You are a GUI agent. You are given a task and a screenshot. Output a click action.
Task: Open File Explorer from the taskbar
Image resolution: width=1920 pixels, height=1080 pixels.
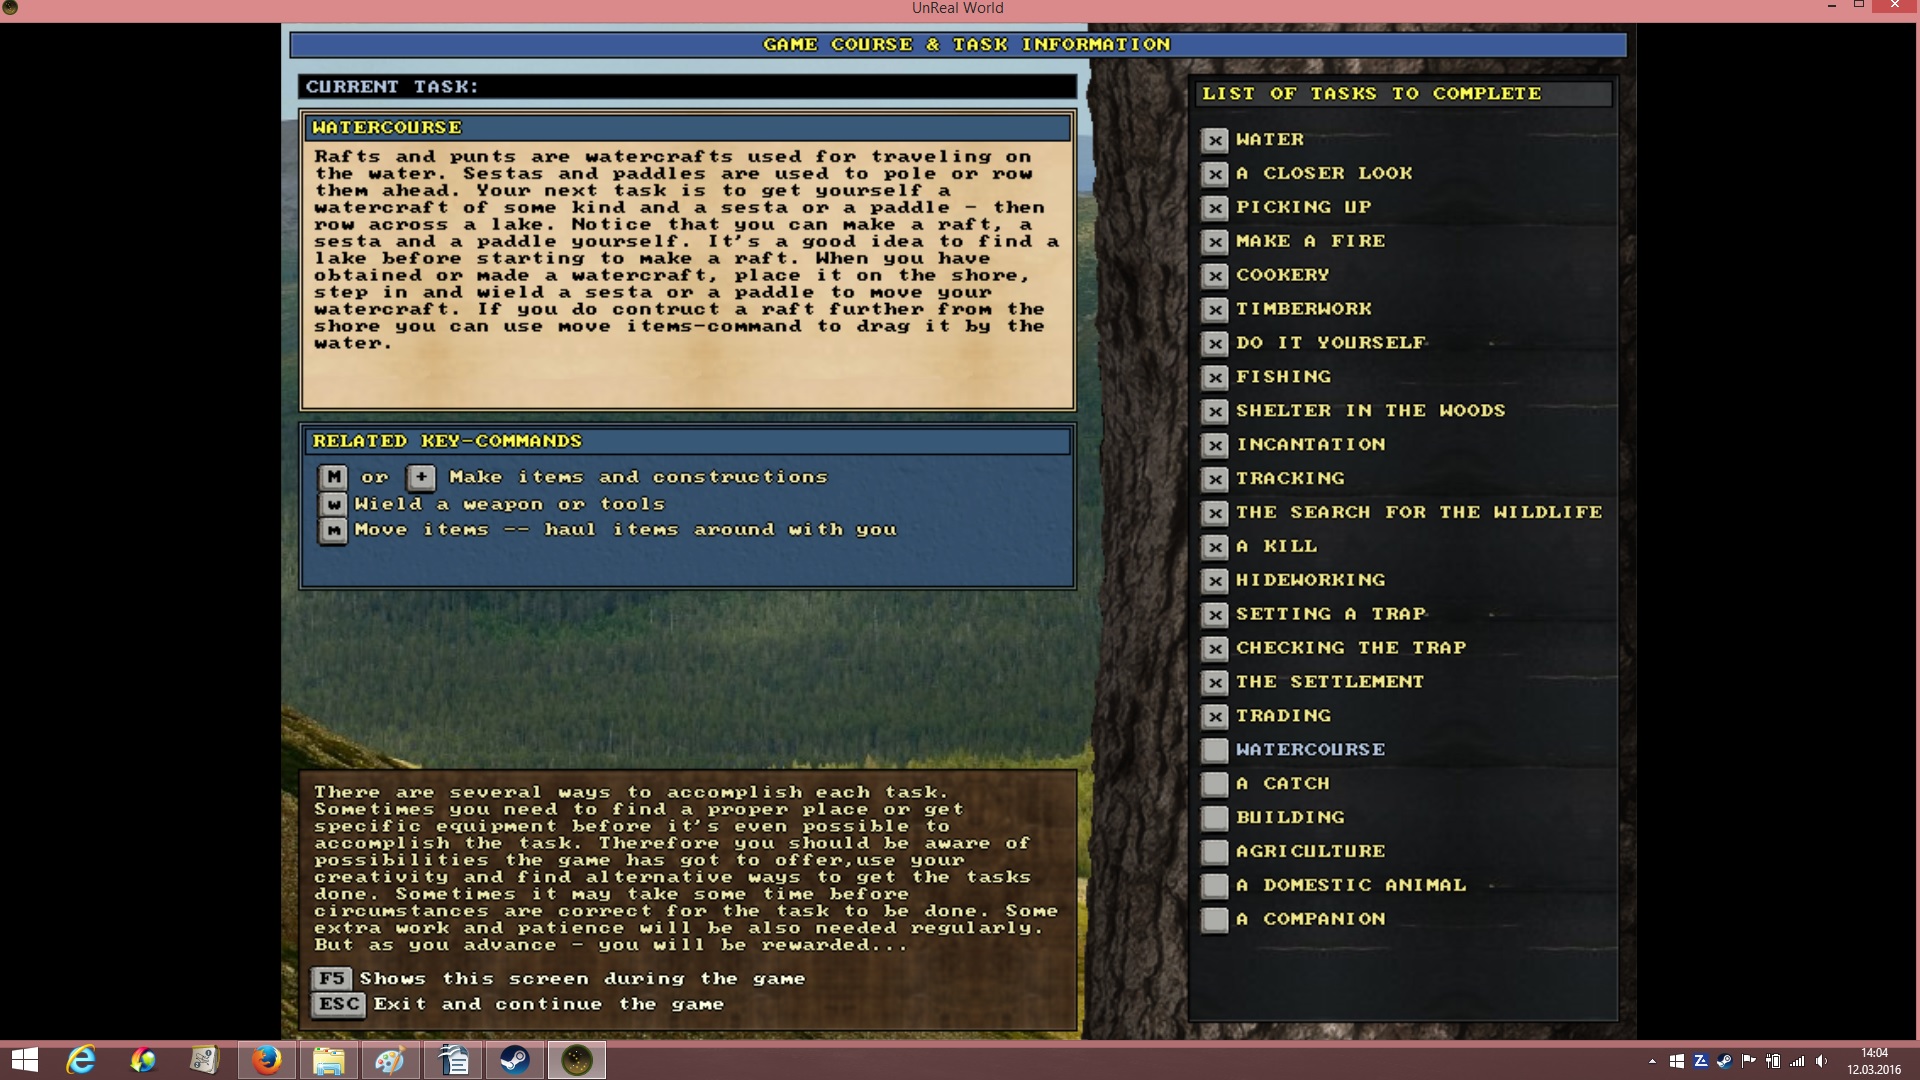[329, 1060]
